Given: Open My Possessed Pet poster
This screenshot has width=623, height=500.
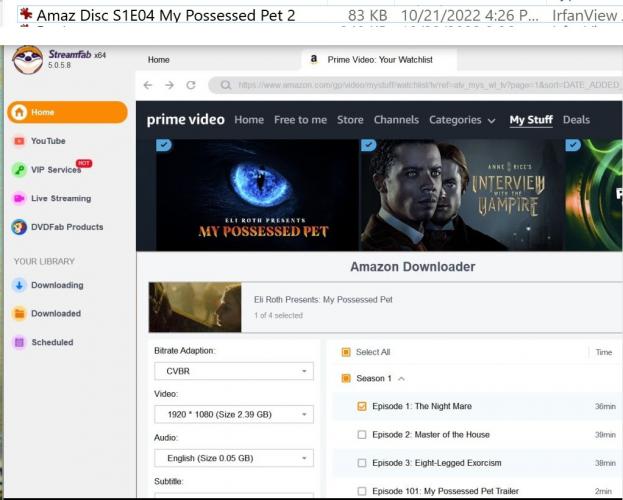Looking at the screenshot, I should (x=257, y=195).
